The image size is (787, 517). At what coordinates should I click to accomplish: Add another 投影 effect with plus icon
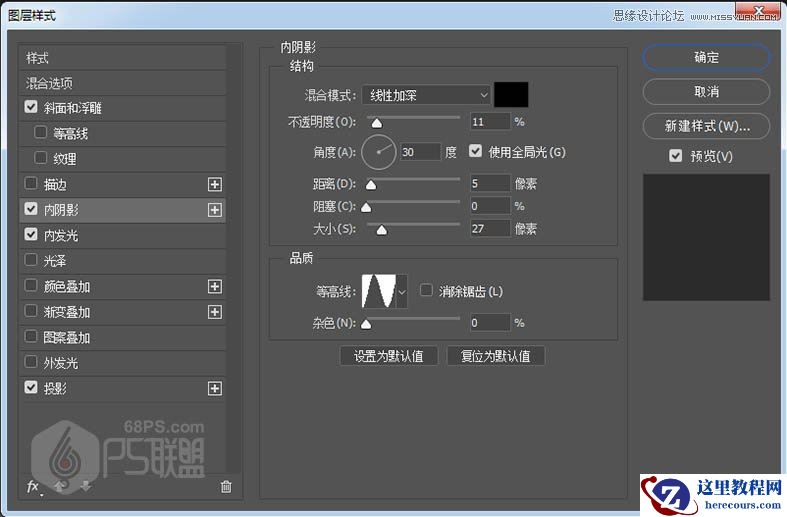coord(215,389)
